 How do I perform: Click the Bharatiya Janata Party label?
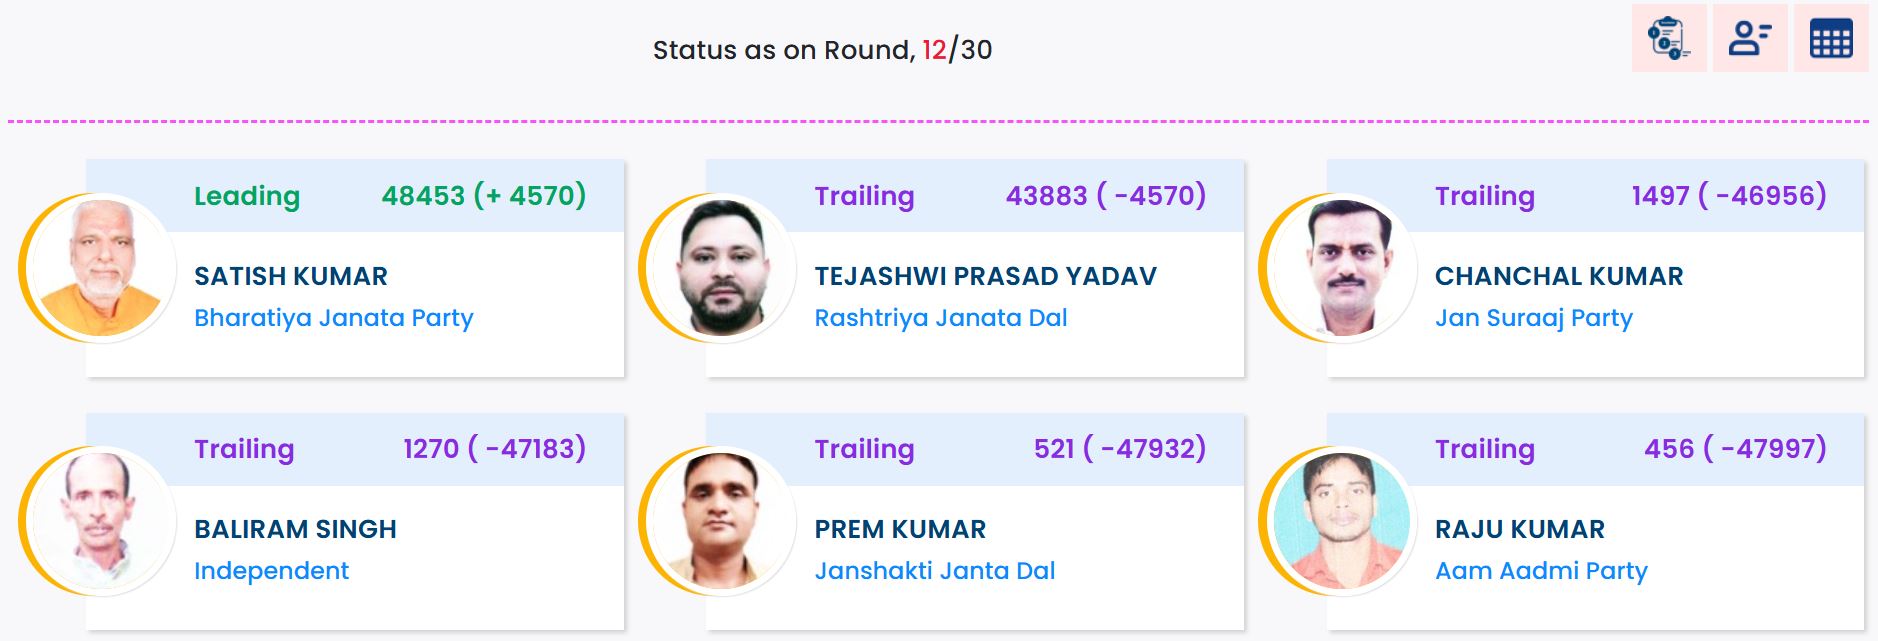click(333, 318)
